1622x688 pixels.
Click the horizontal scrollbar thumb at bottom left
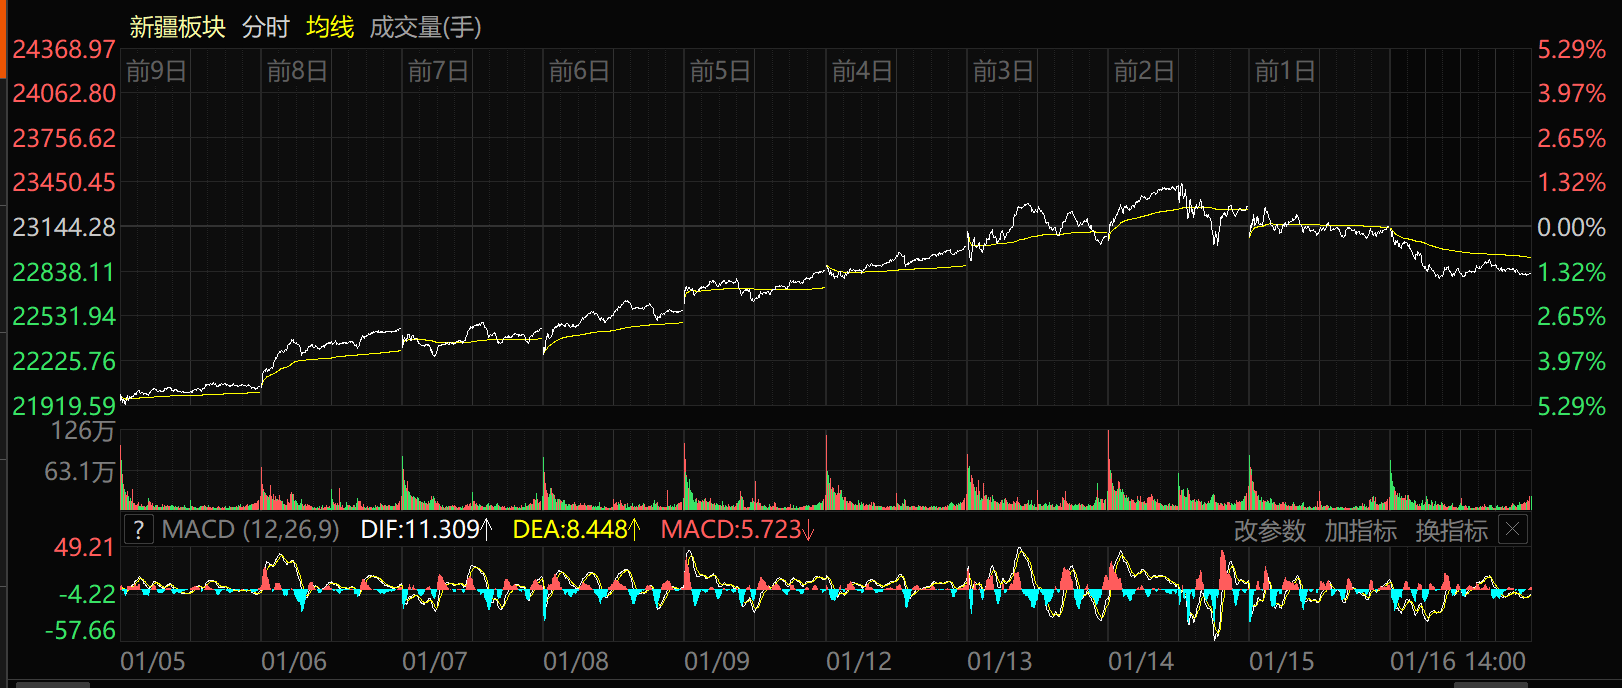coord(52,685)
